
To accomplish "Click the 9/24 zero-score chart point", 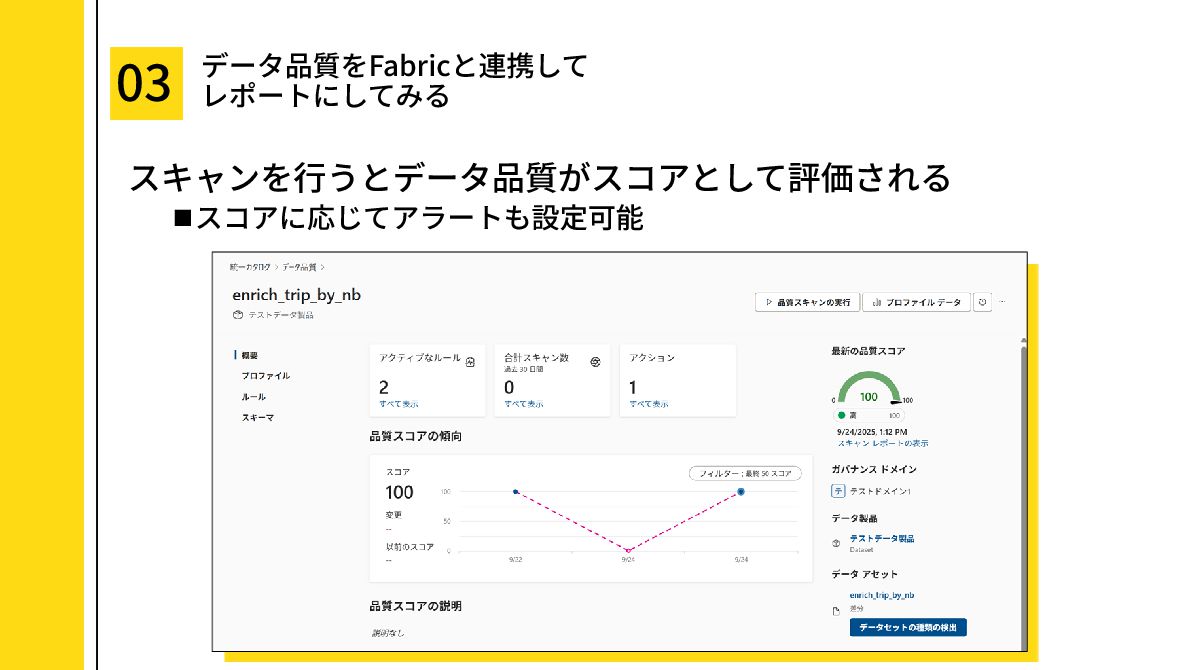I will pyautogui.click(x=628, y=550).
